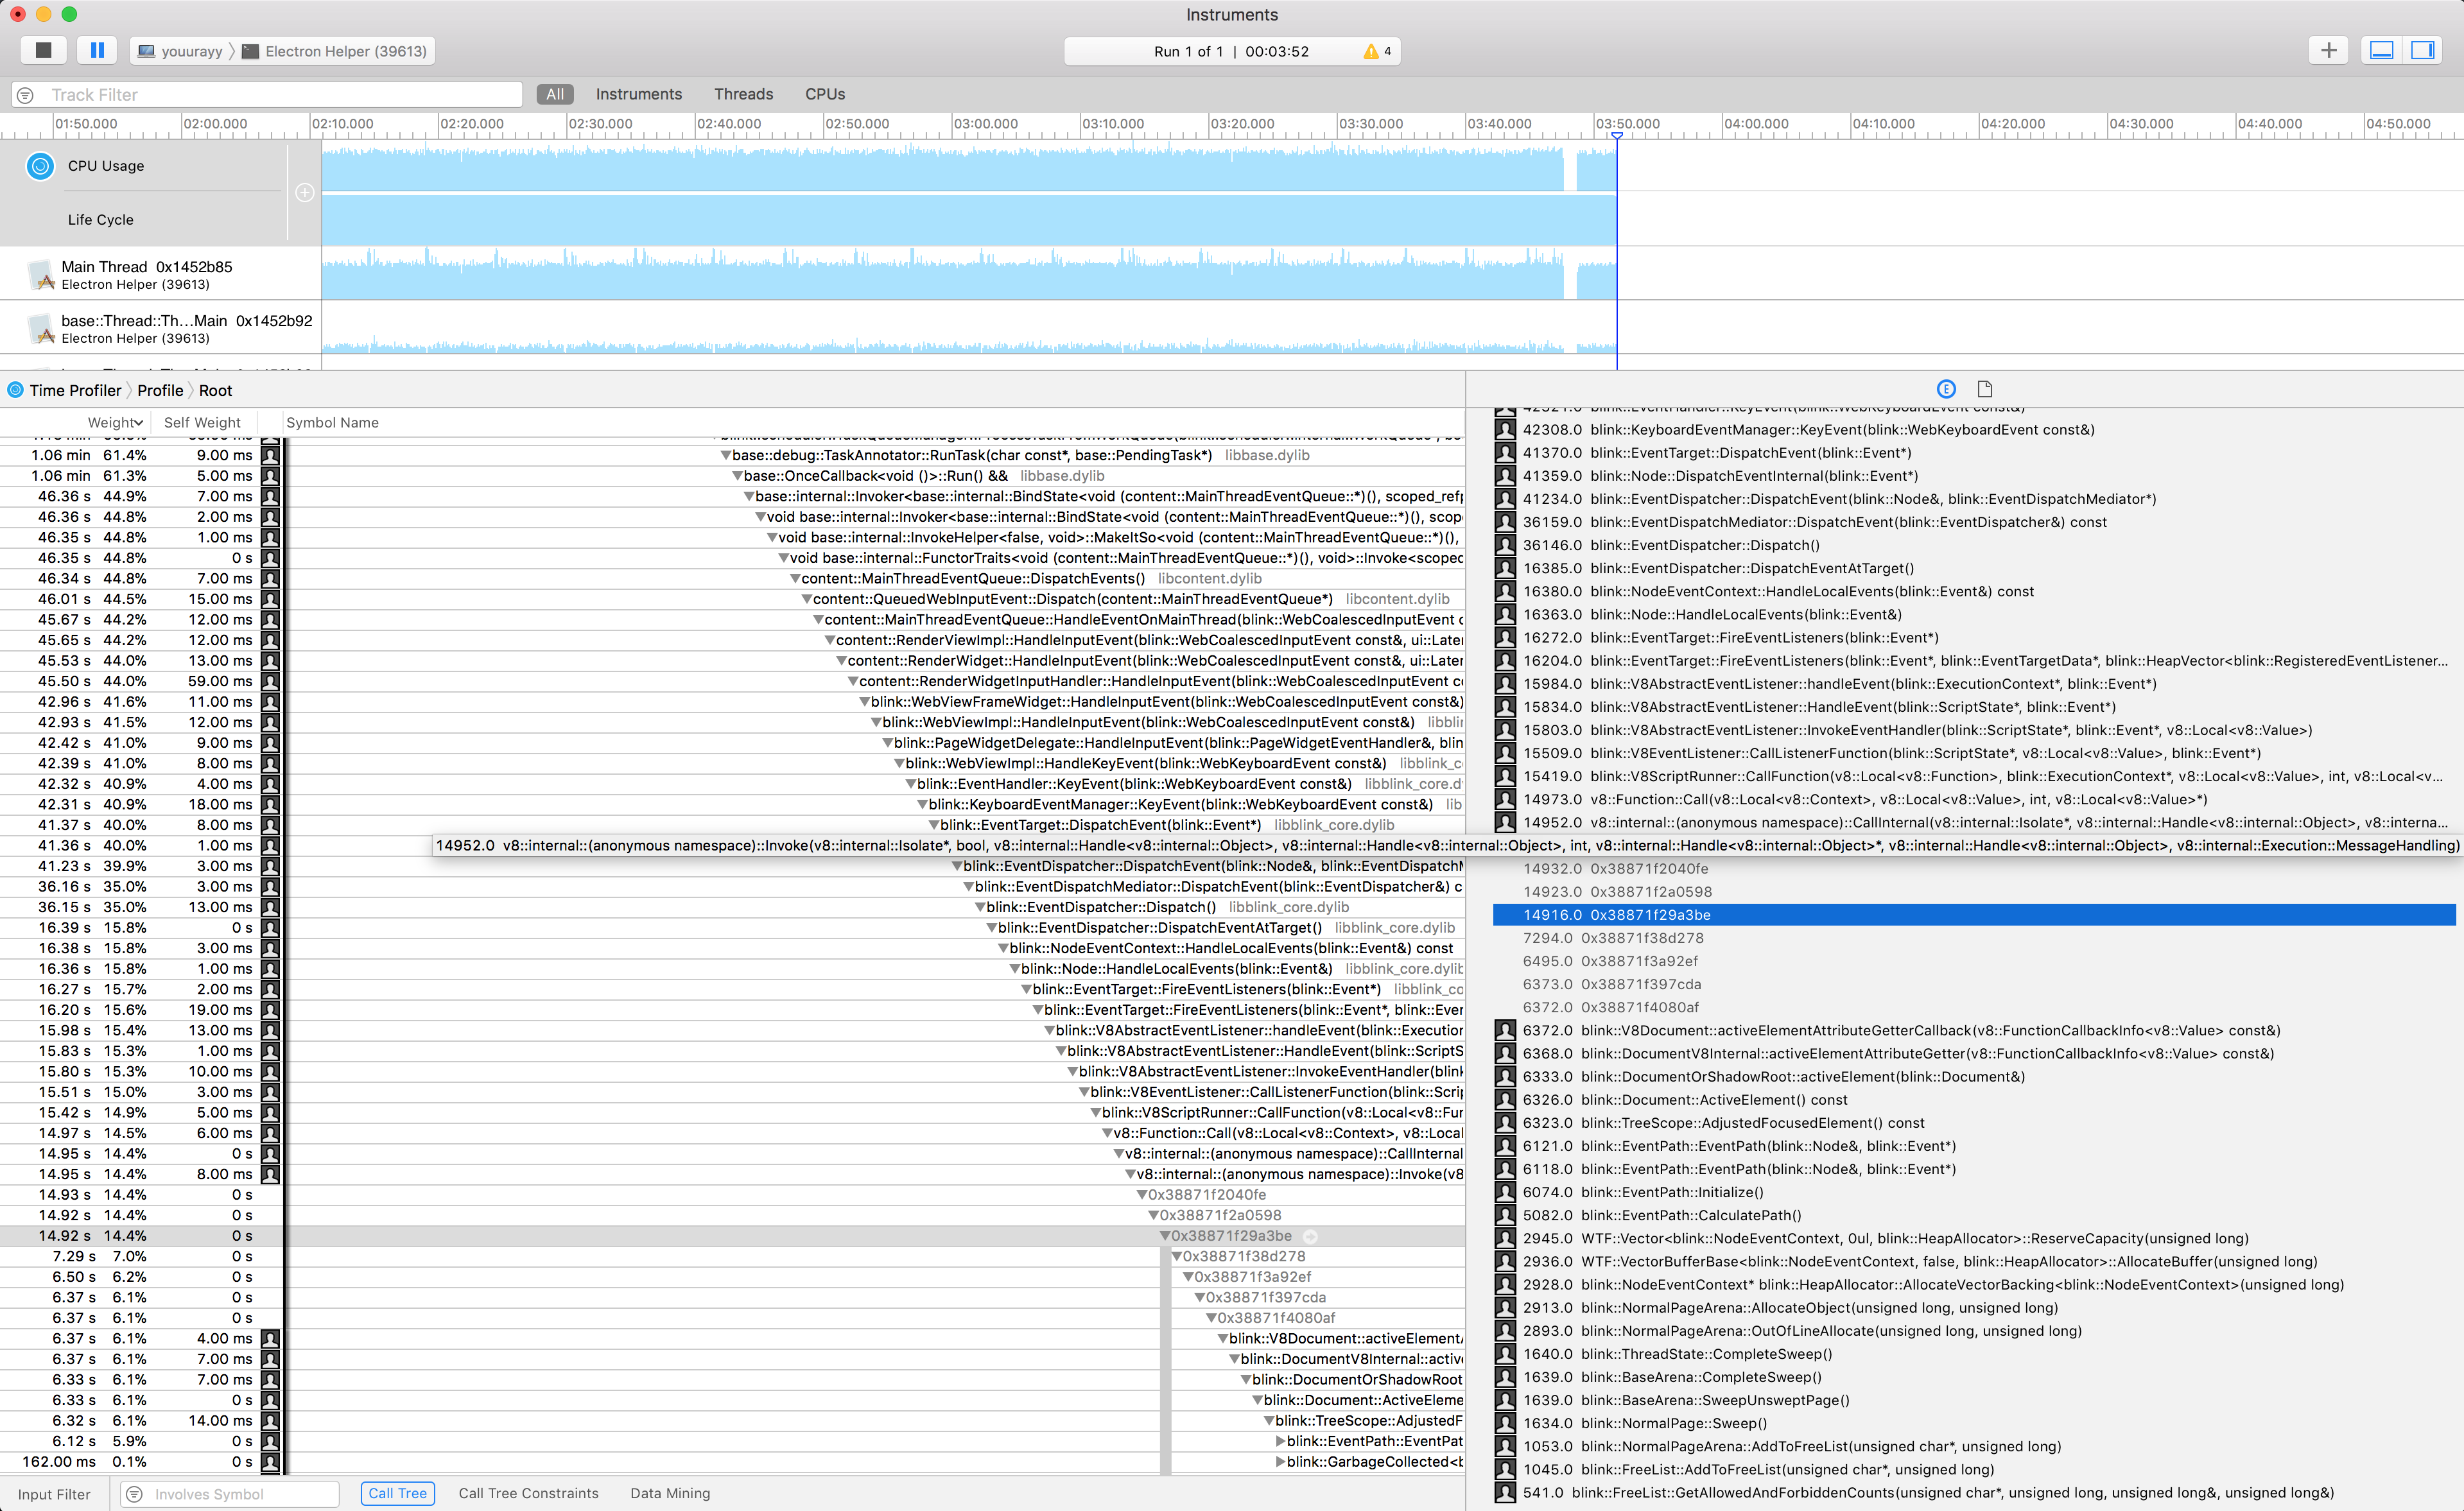Pause the trace recording
This screenshot has height=1511, width=2464.
(x=97, y=50)
